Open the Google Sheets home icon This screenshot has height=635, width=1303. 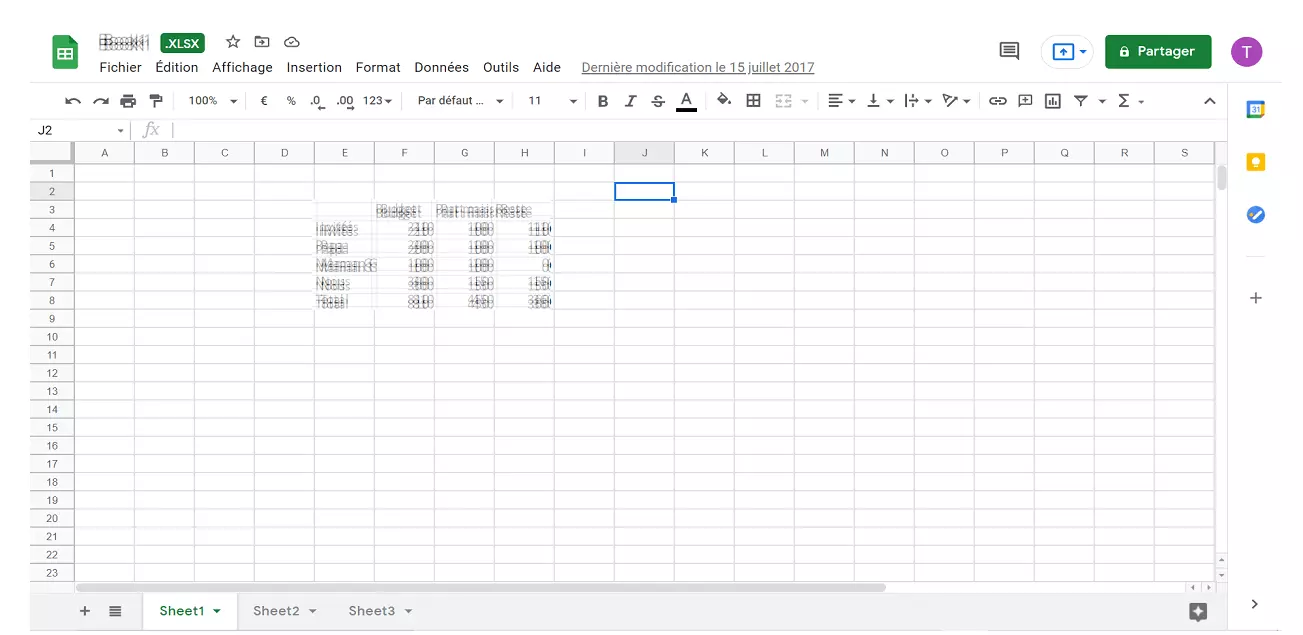click(x=65, y=52)
